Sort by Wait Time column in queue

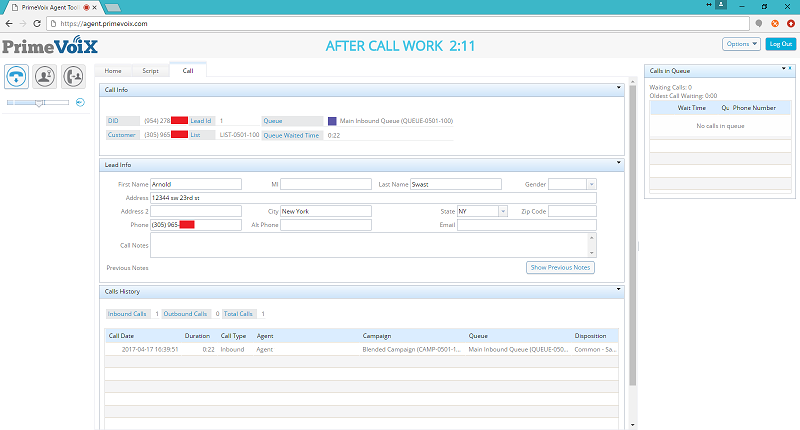coord(692,108)
